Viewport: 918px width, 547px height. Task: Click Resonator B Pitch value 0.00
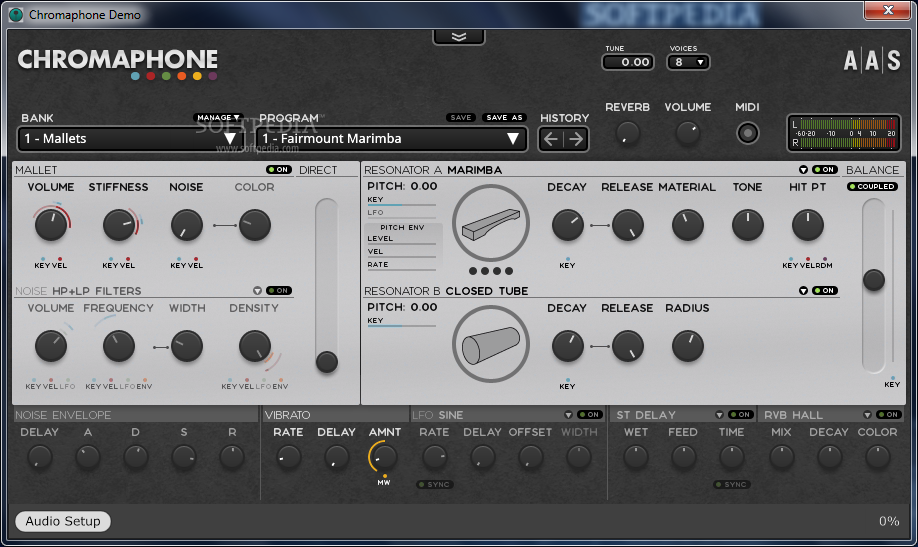click(424, 307)
